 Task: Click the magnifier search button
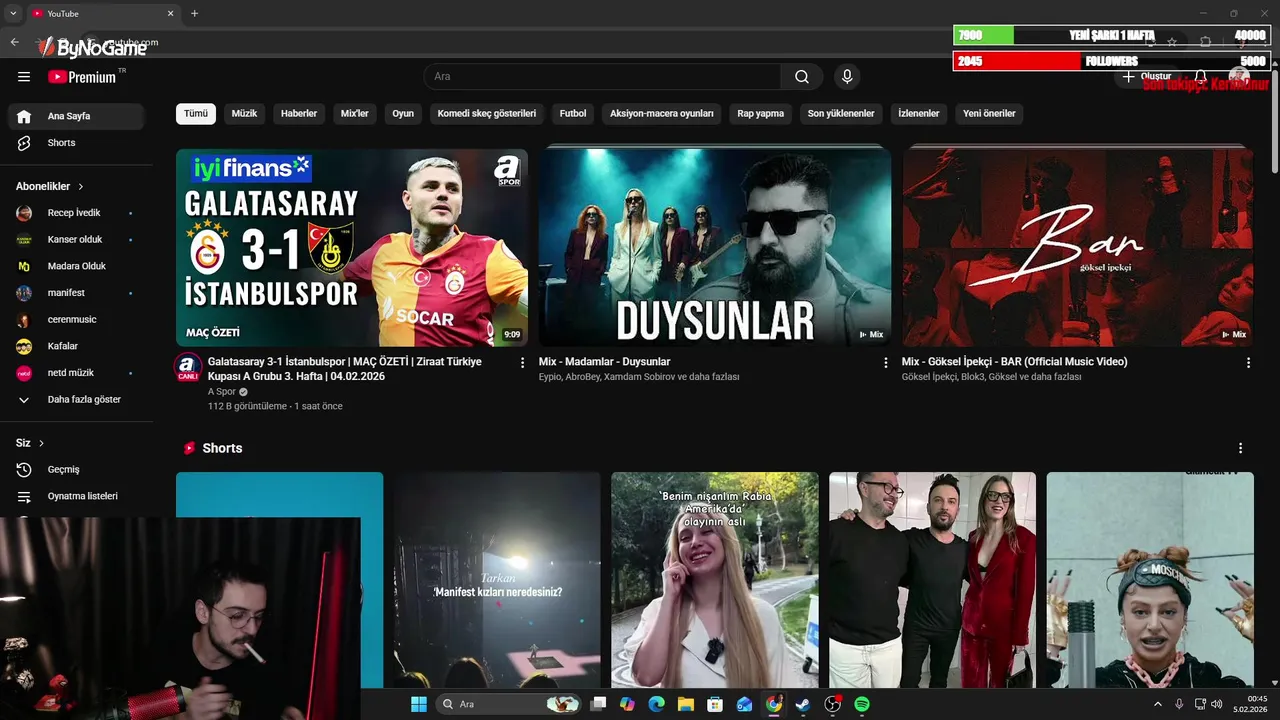802,77
